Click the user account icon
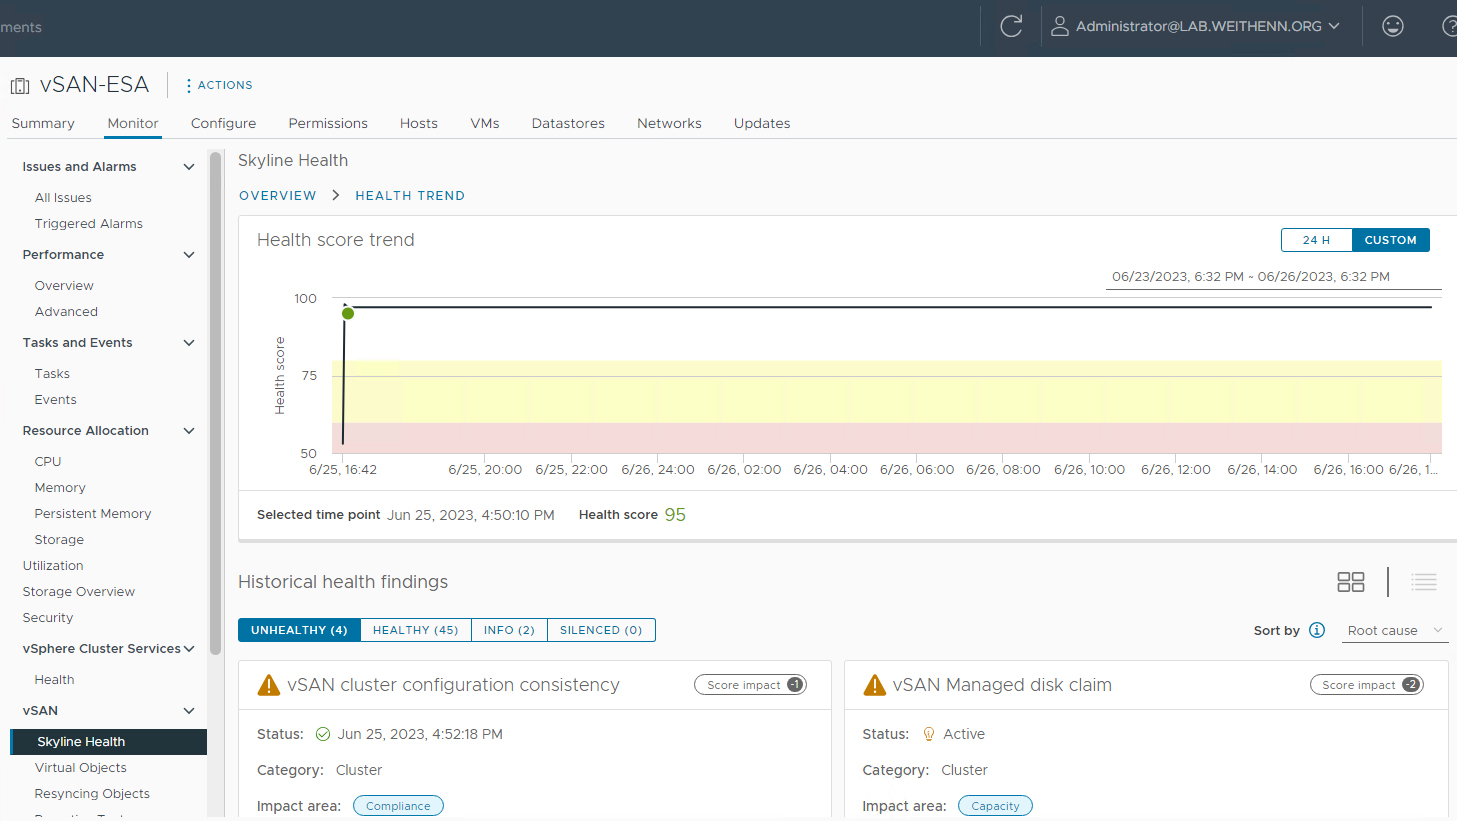This screenshot has width=1457, height=821. tap(1059, 26)
